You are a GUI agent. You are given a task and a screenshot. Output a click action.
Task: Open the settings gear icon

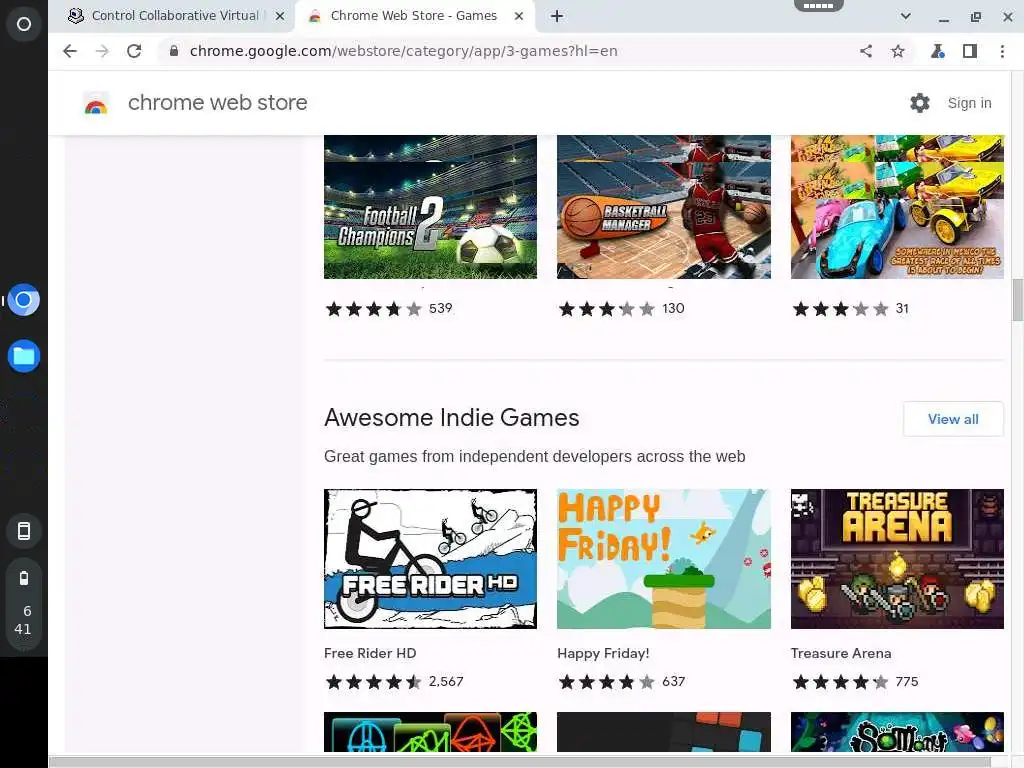click(920, 103)
